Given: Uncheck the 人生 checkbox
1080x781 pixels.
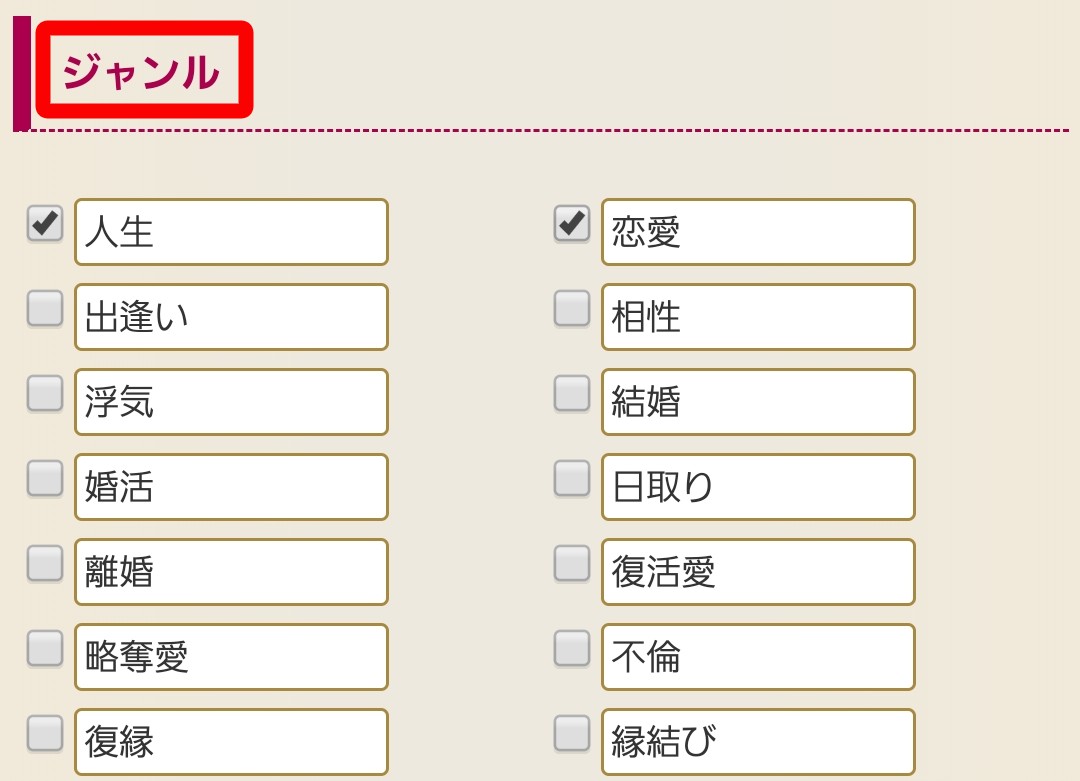Looking at the screenshot, I should (x=45, y=224).
